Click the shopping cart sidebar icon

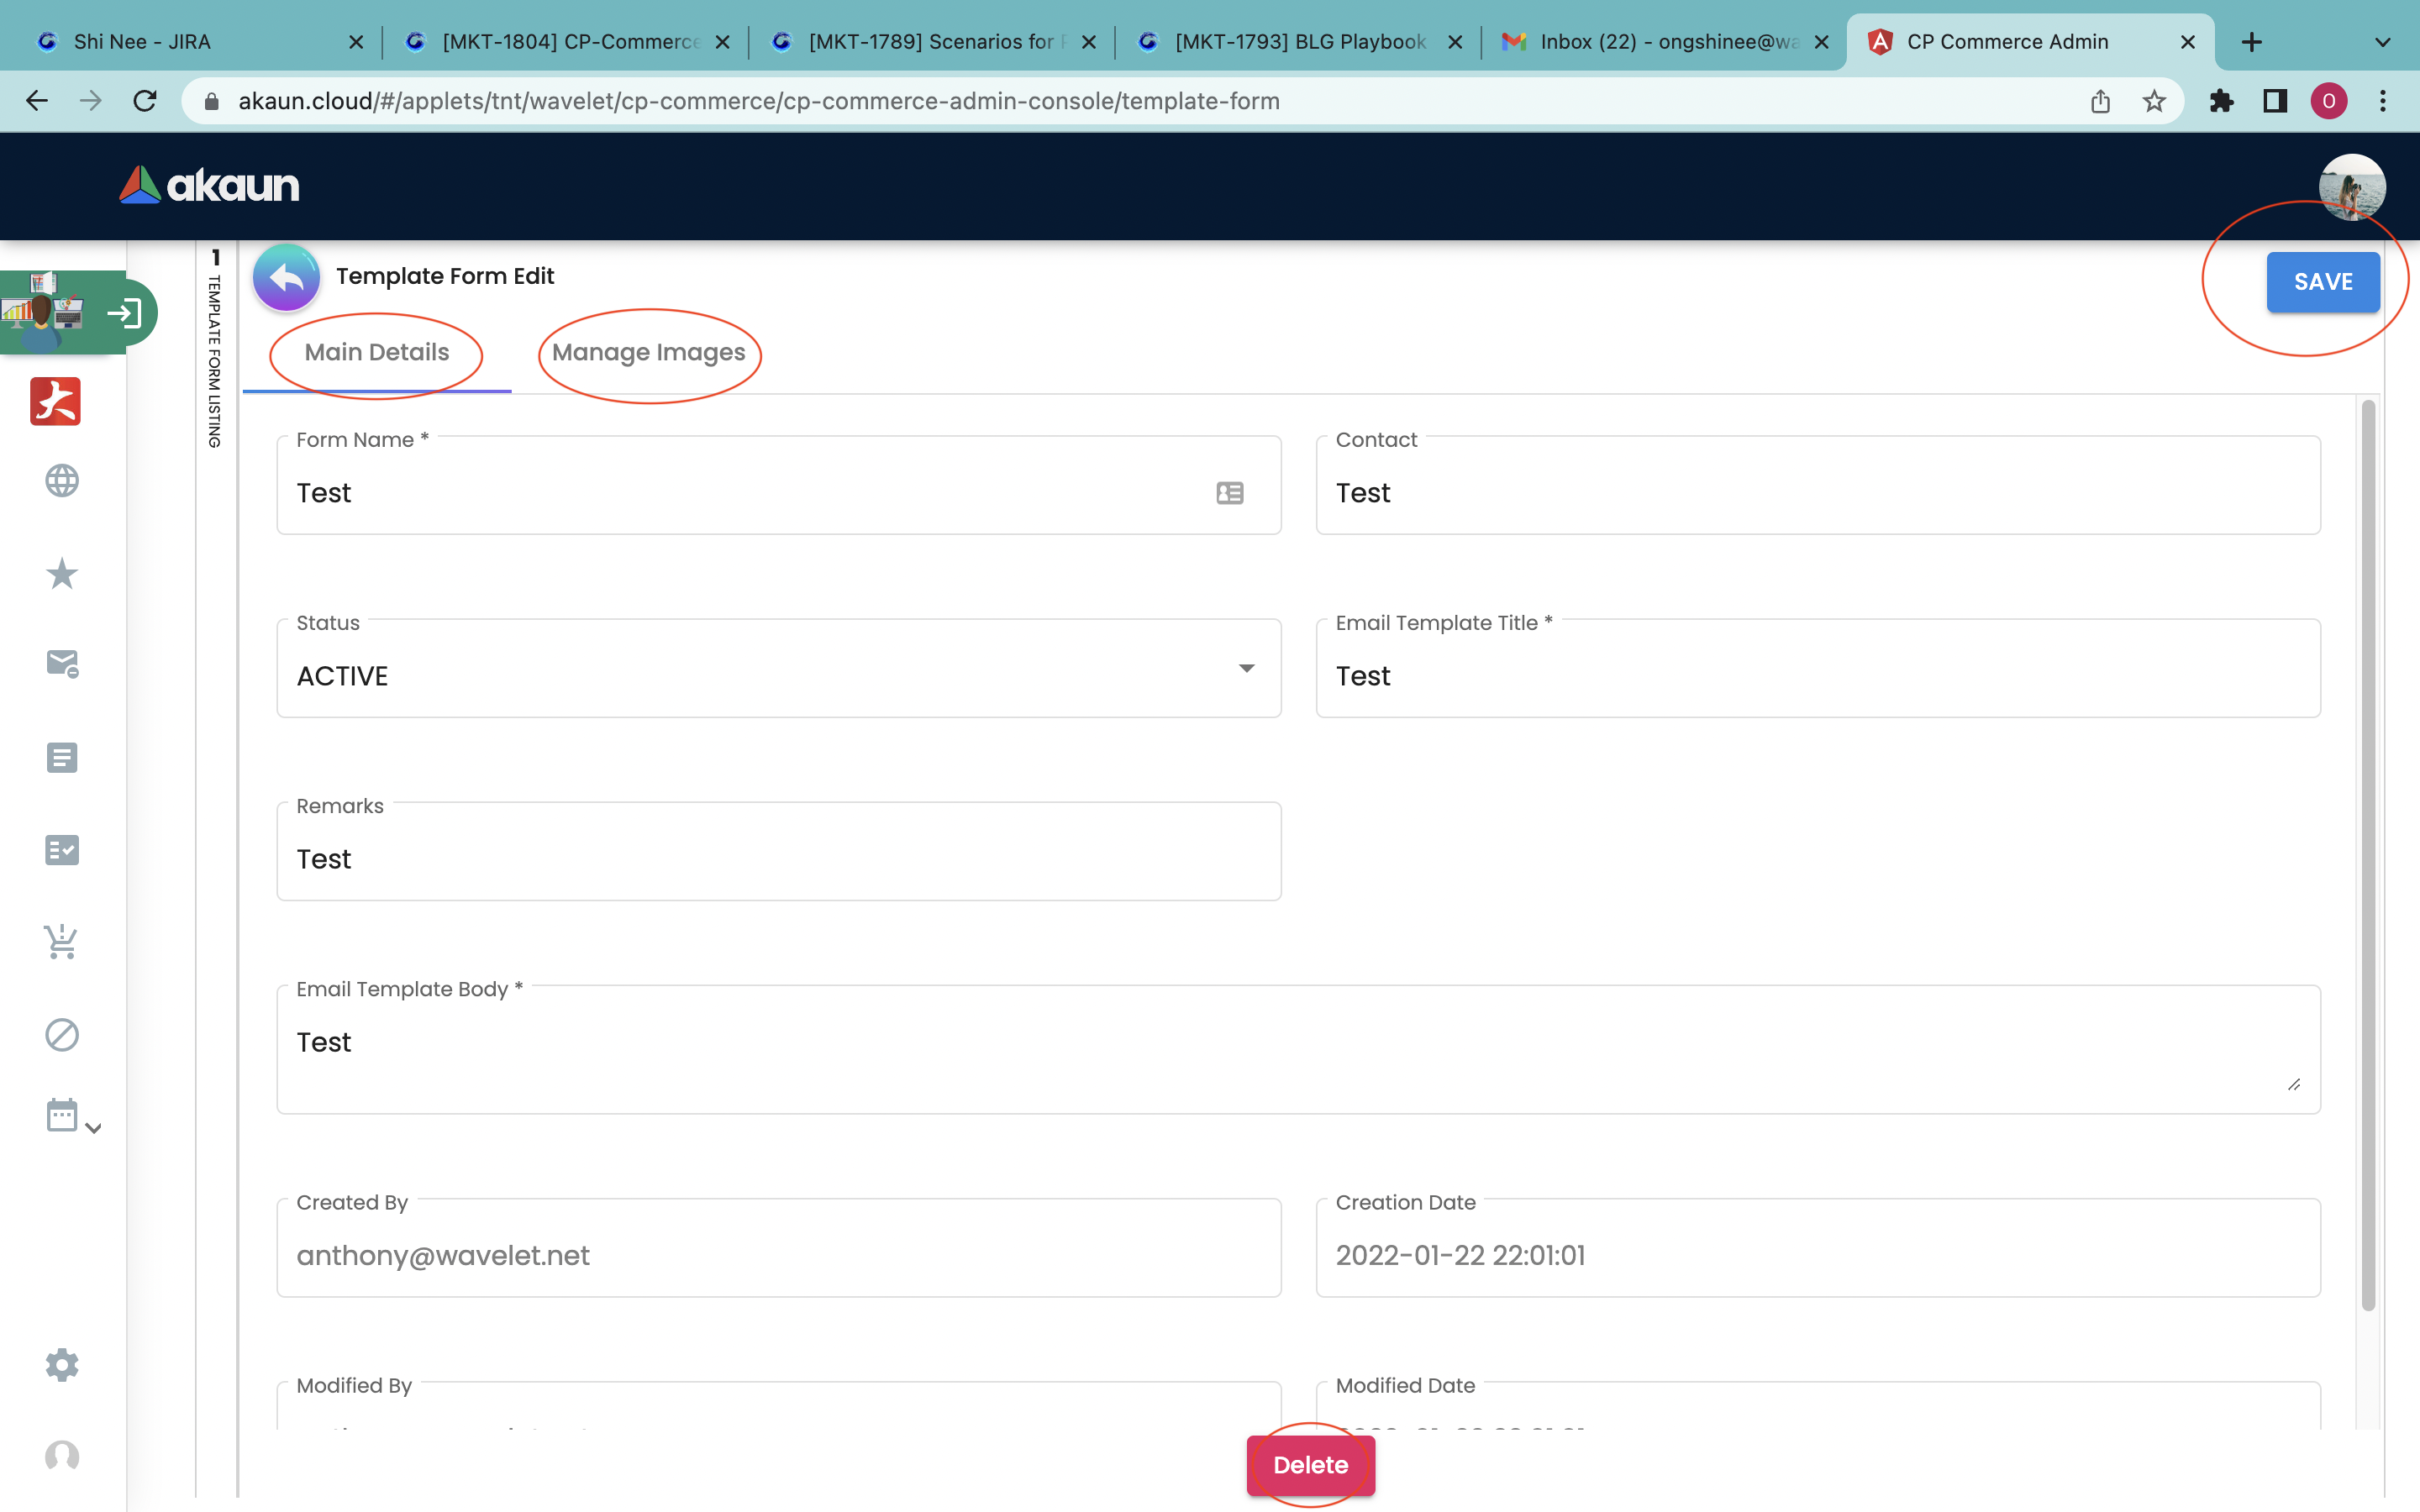coord(62,941)
